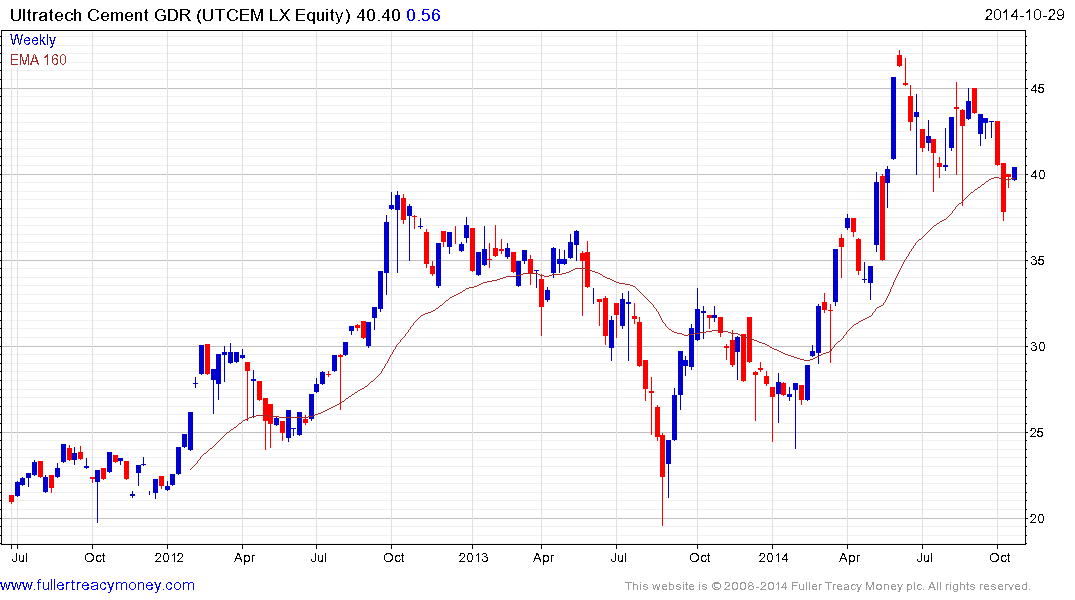1075x600 pixels.
Task: Click the 35 price axis label
Action: coord(1038,261)
